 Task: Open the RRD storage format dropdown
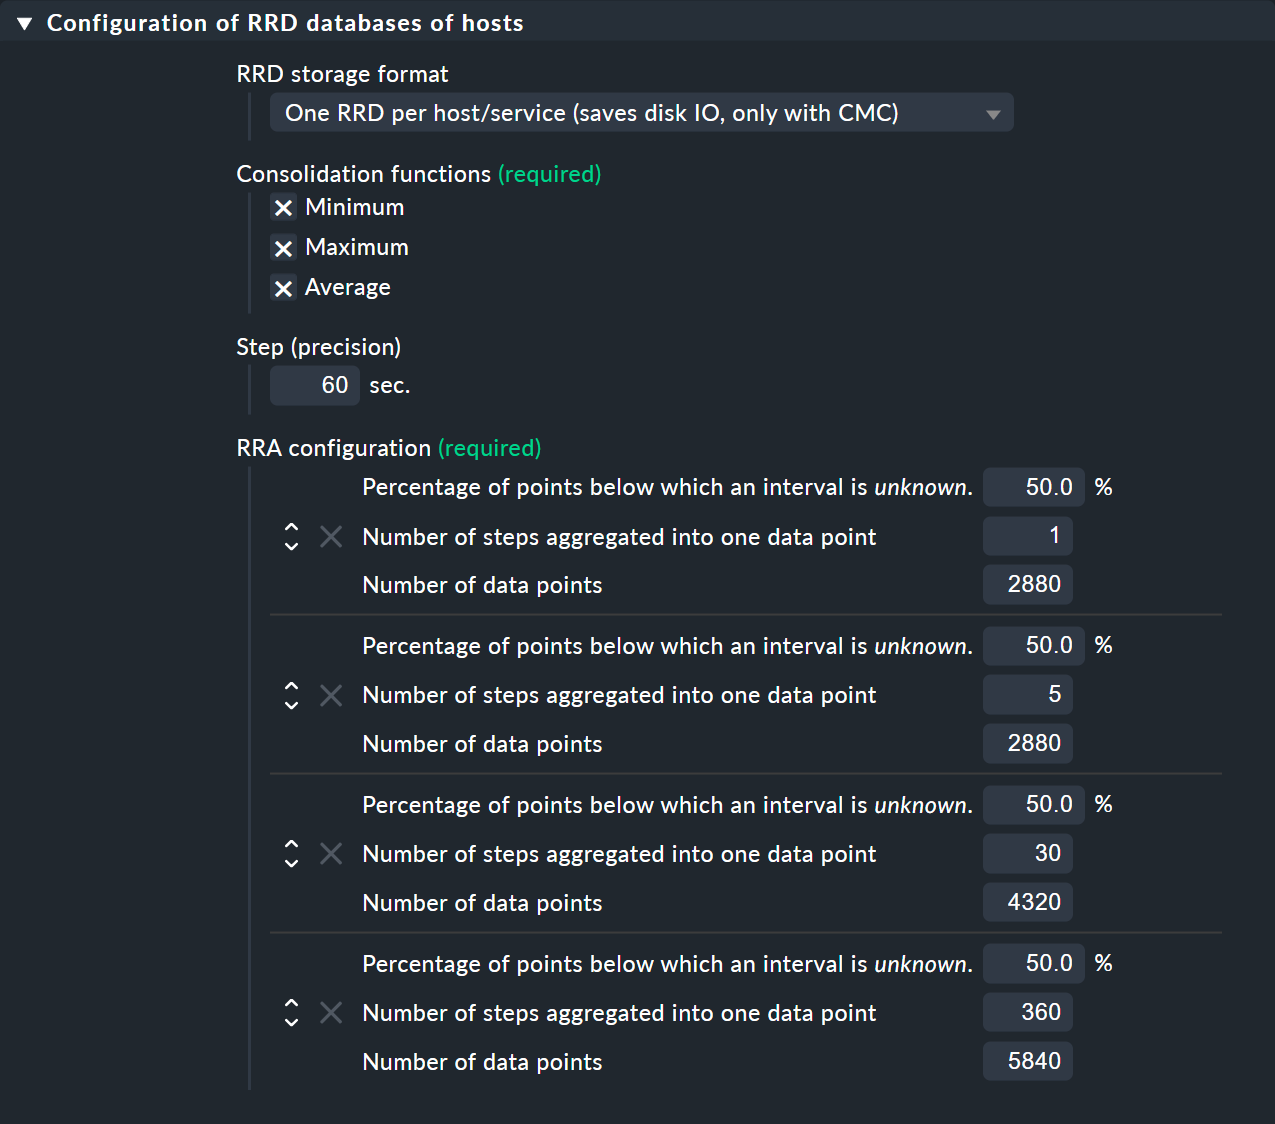point(641,112)
